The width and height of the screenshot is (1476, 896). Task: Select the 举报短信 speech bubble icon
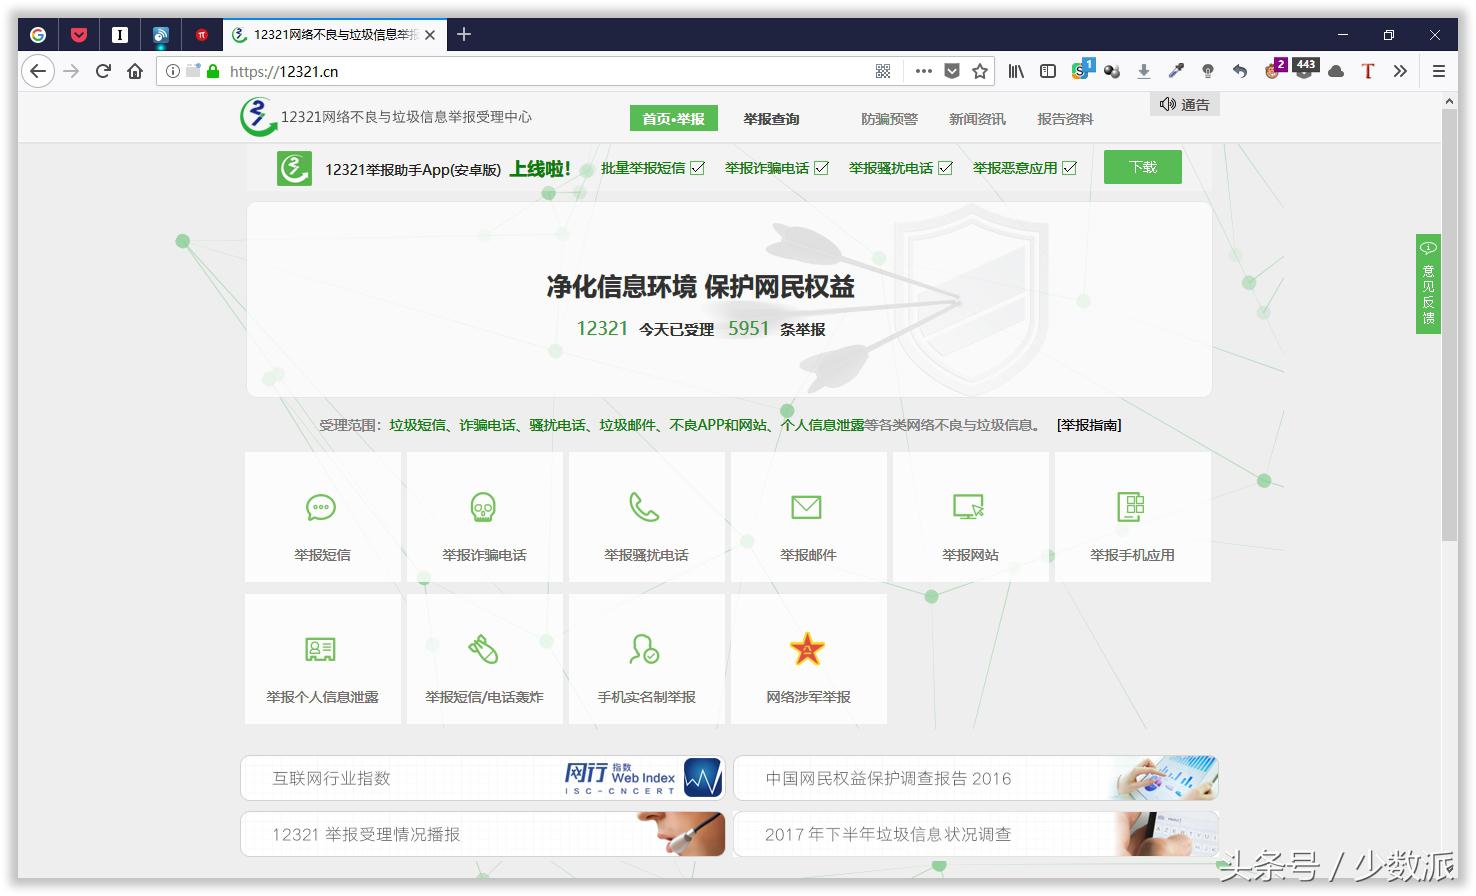click(321, 508)
